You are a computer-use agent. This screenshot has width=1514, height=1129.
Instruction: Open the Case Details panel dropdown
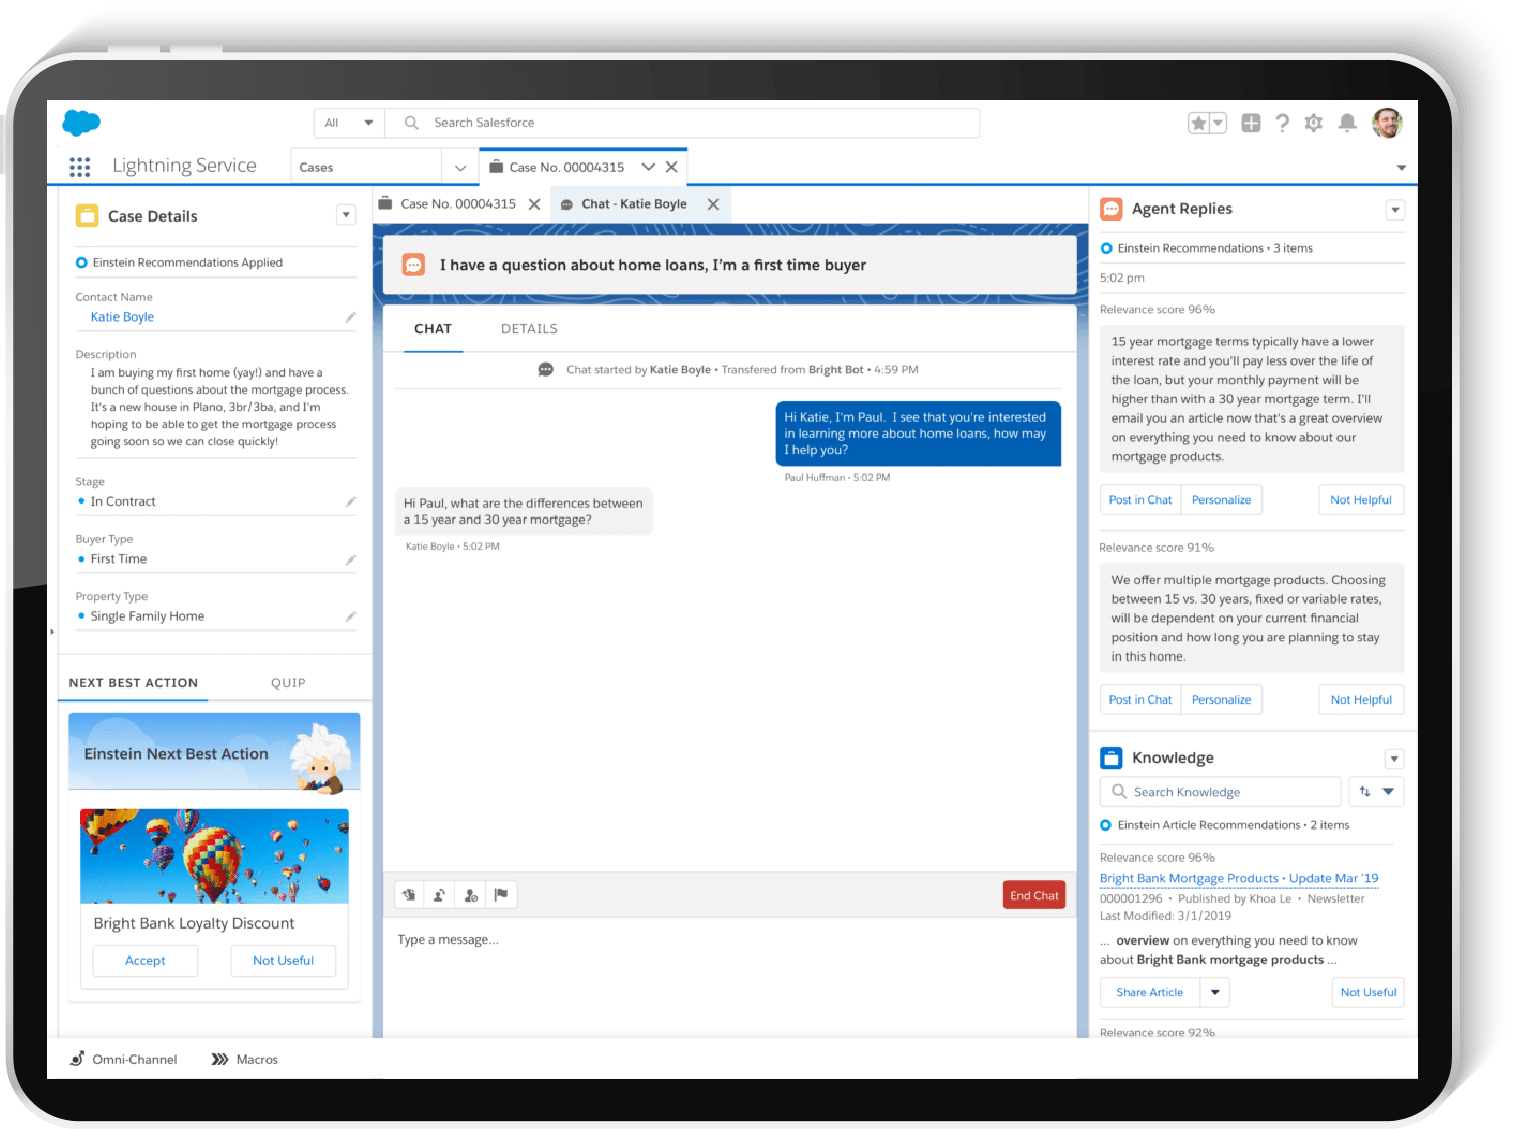click(x=346, y=215)
